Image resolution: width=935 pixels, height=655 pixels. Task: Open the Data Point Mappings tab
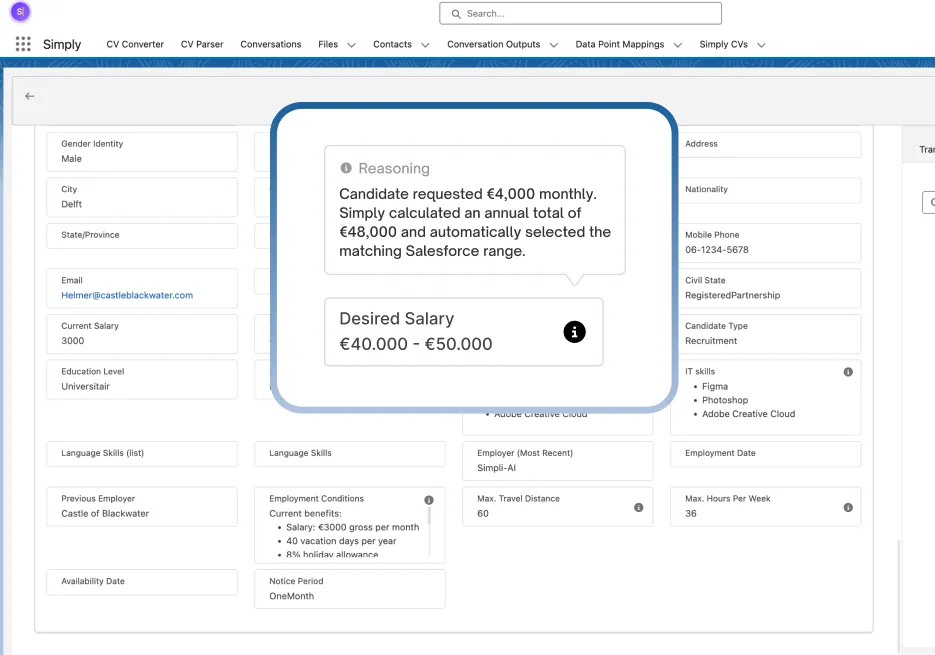pos(620,44)
